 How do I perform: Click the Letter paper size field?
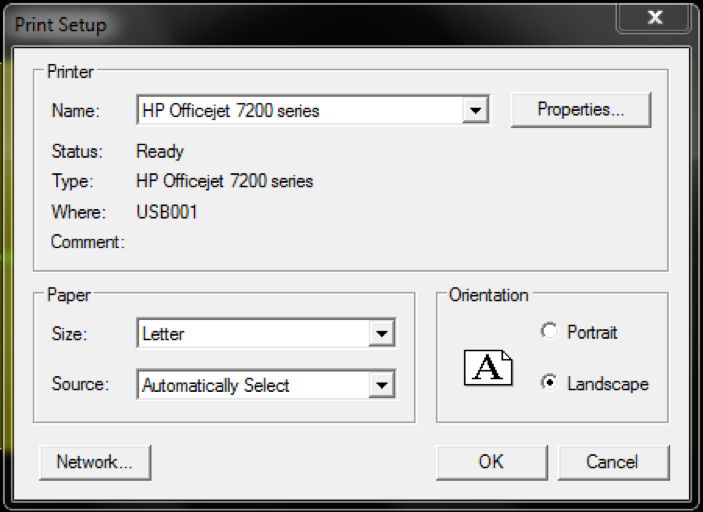(266, 333)
